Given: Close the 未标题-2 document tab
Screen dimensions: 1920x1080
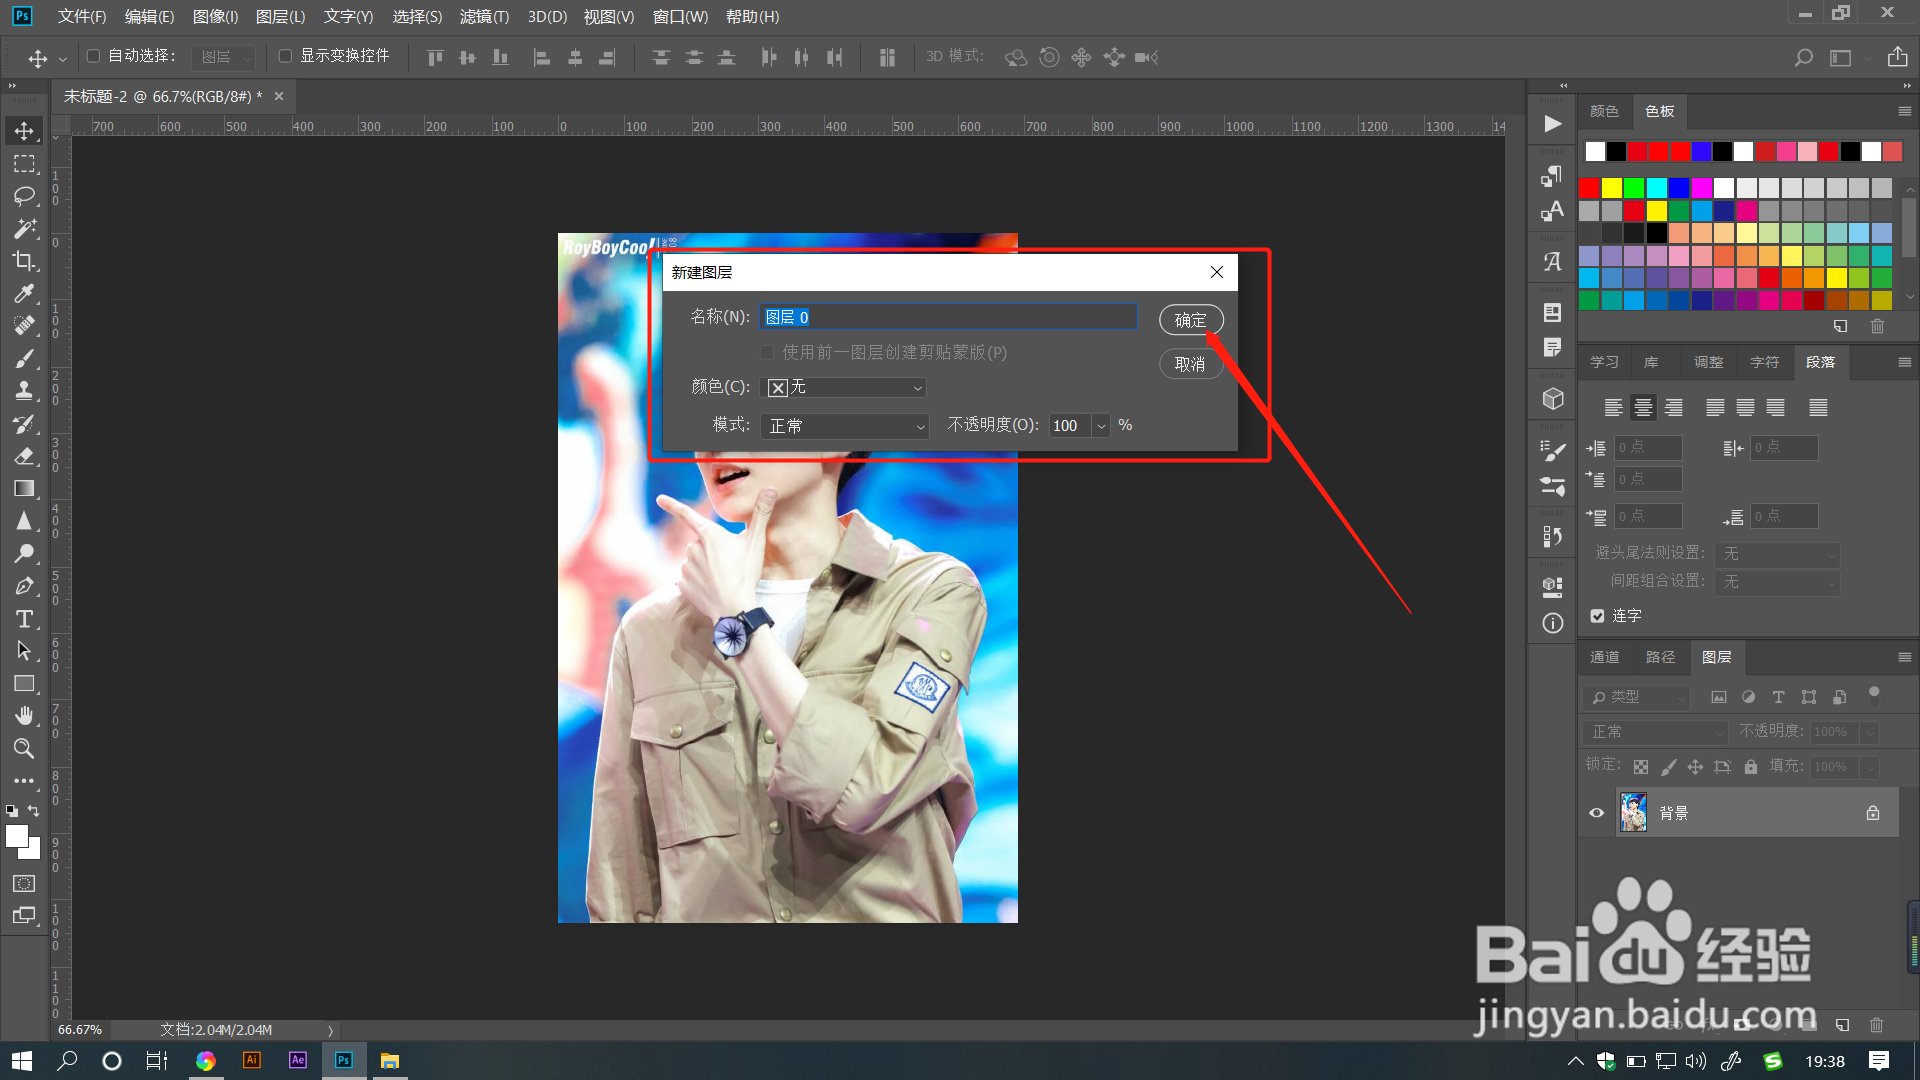Looking at the screenshot, I should click(x=279, y=96).
